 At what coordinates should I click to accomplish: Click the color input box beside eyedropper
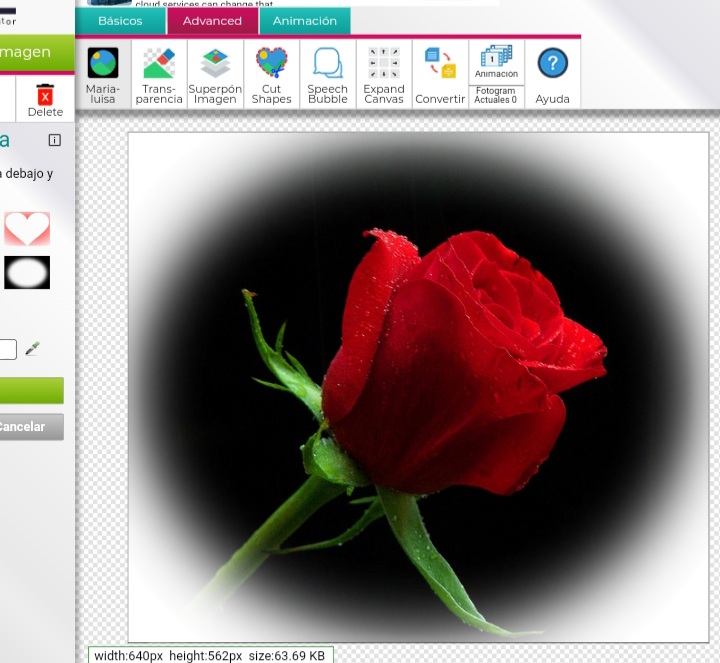pos(7,350)
